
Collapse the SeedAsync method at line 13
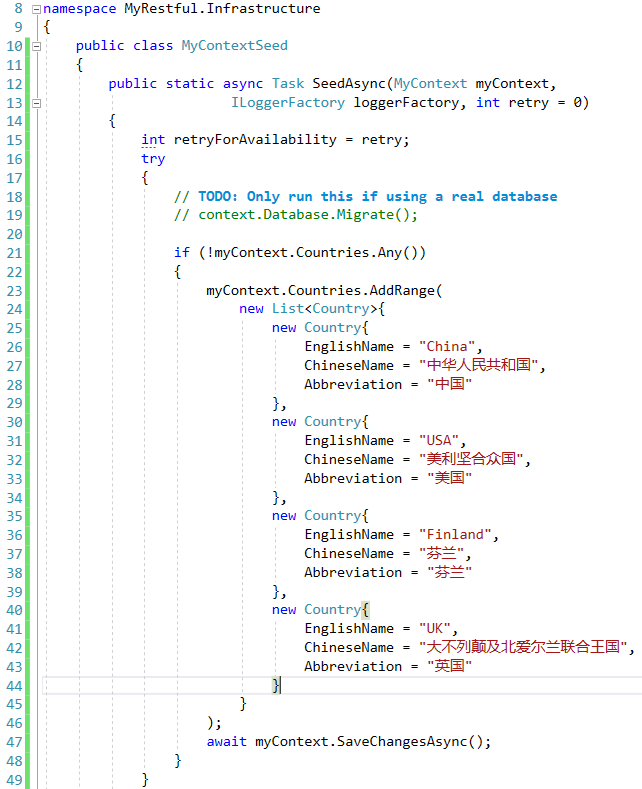click(36, 103)
